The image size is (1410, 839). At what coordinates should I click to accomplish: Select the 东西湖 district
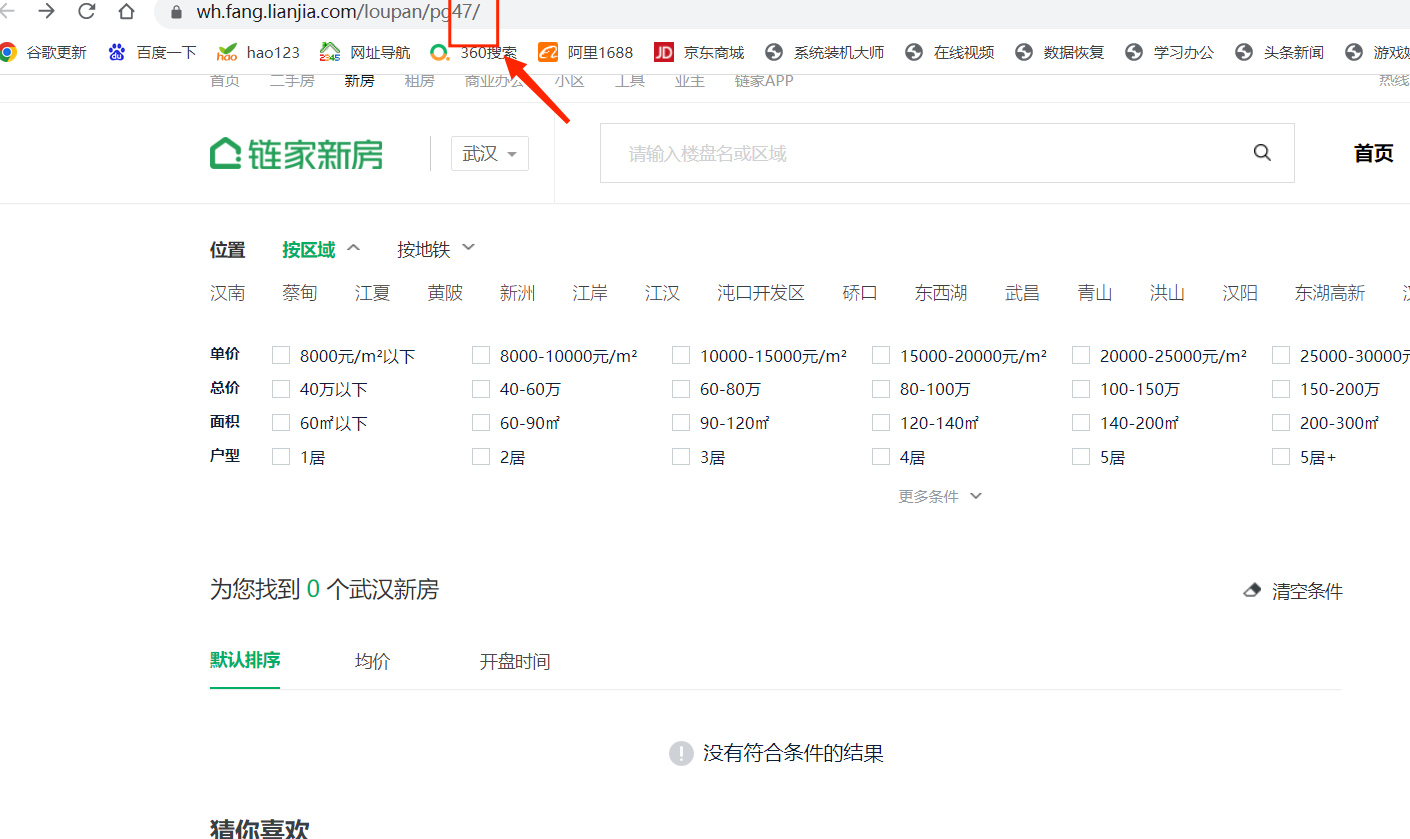(941, 293)
